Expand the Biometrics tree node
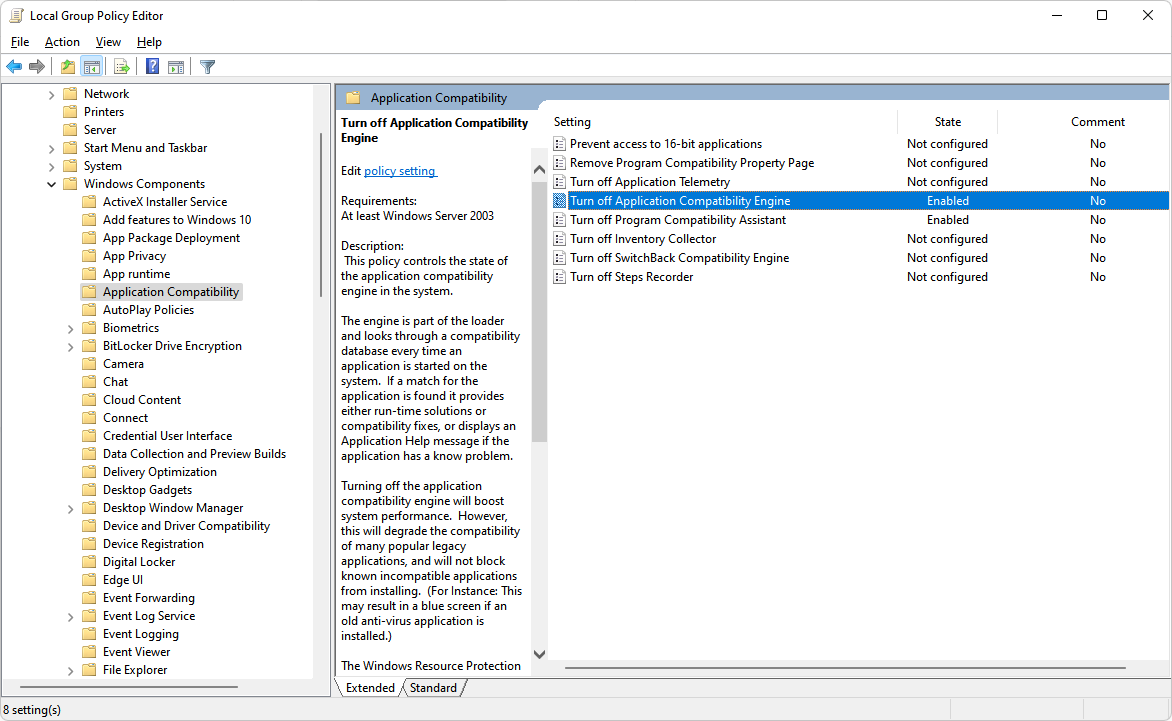1172x721 pixels. click(x=70, y=329)
